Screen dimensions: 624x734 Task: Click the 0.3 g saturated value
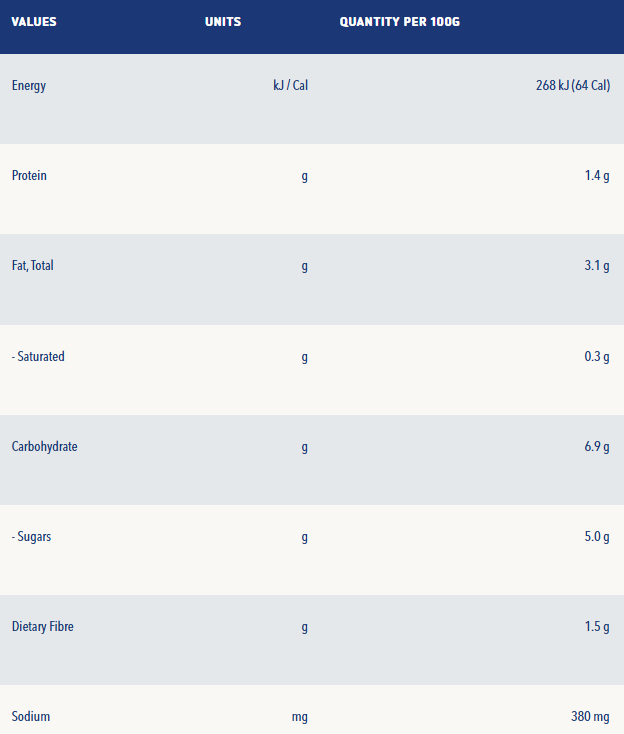coord(597,357)
